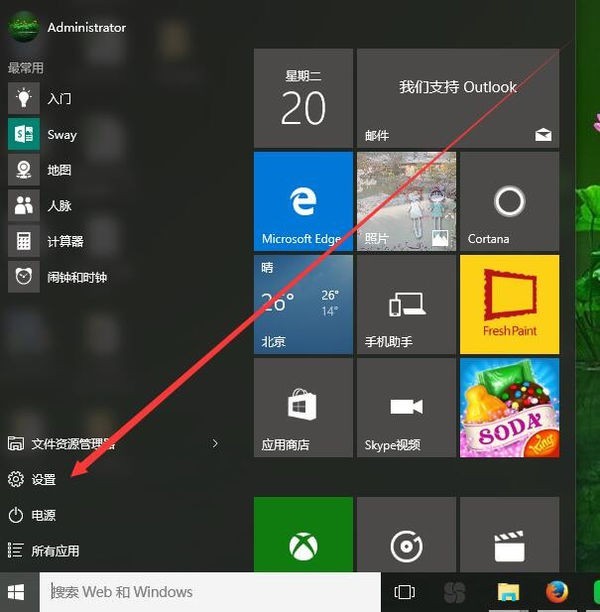Screen dimensions: 600x612
Task: Open the calendar tile showing 20
Action: (x=303, y=98)
